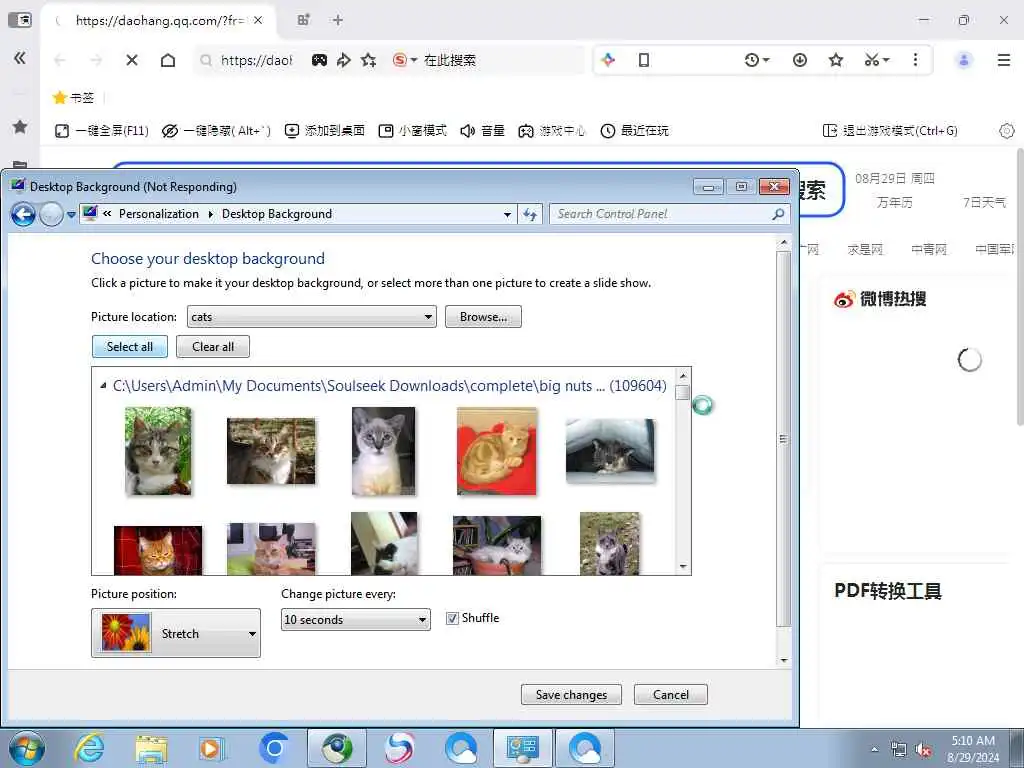The height and width of the screenshot is (768, 1024).
Task: Toggle the Shuffle checkbox
Action: [452, 618]
